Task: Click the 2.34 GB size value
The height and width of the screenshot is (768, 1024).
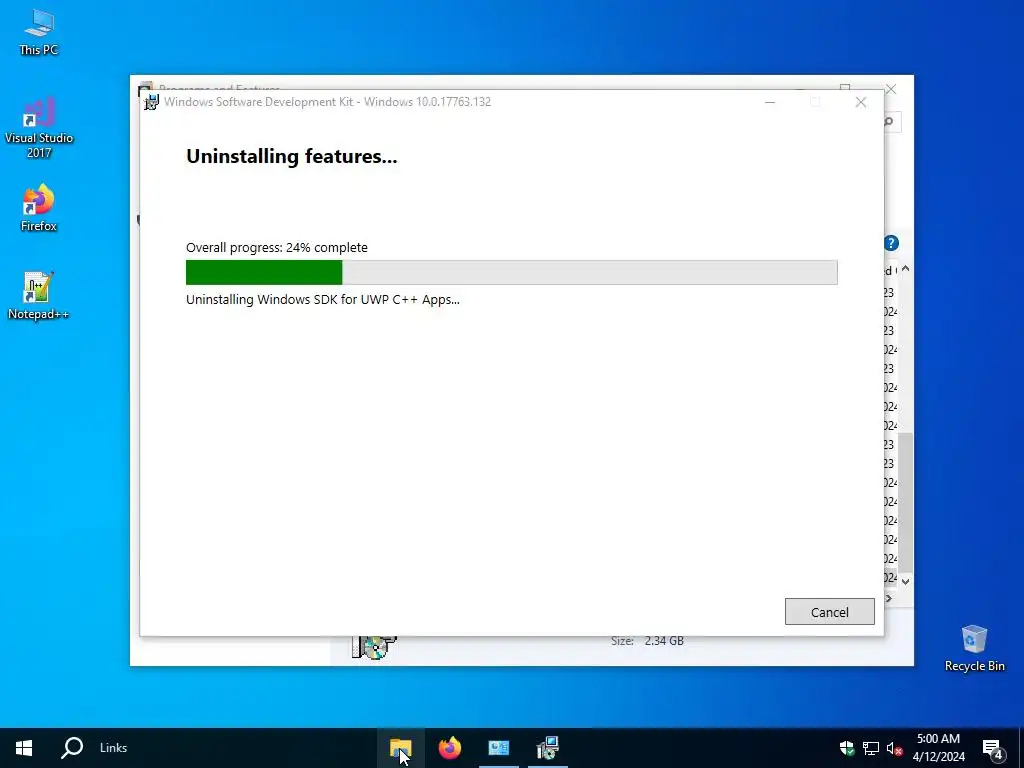Action: pyautogui.click(x=664, y=641)
